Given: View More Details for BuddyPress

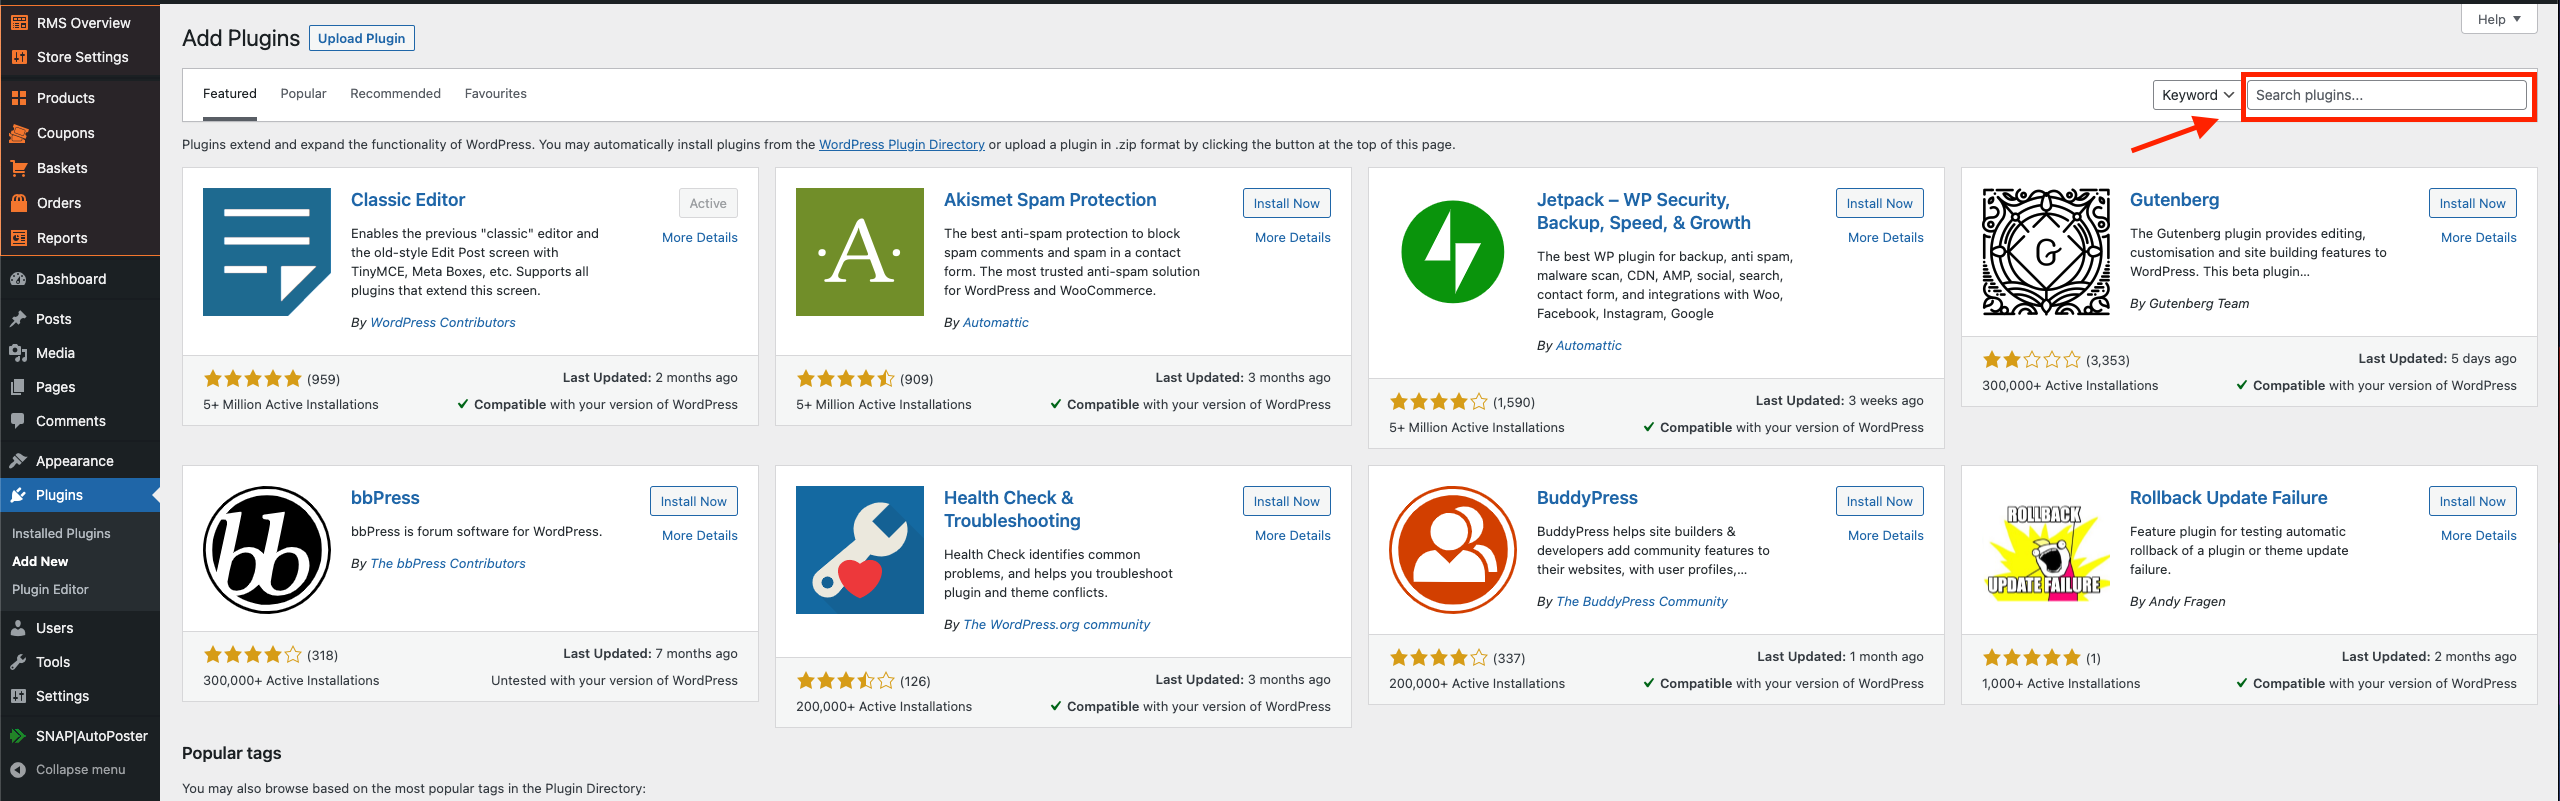Looking at the screenshot, I should [x=1886, y=536].
